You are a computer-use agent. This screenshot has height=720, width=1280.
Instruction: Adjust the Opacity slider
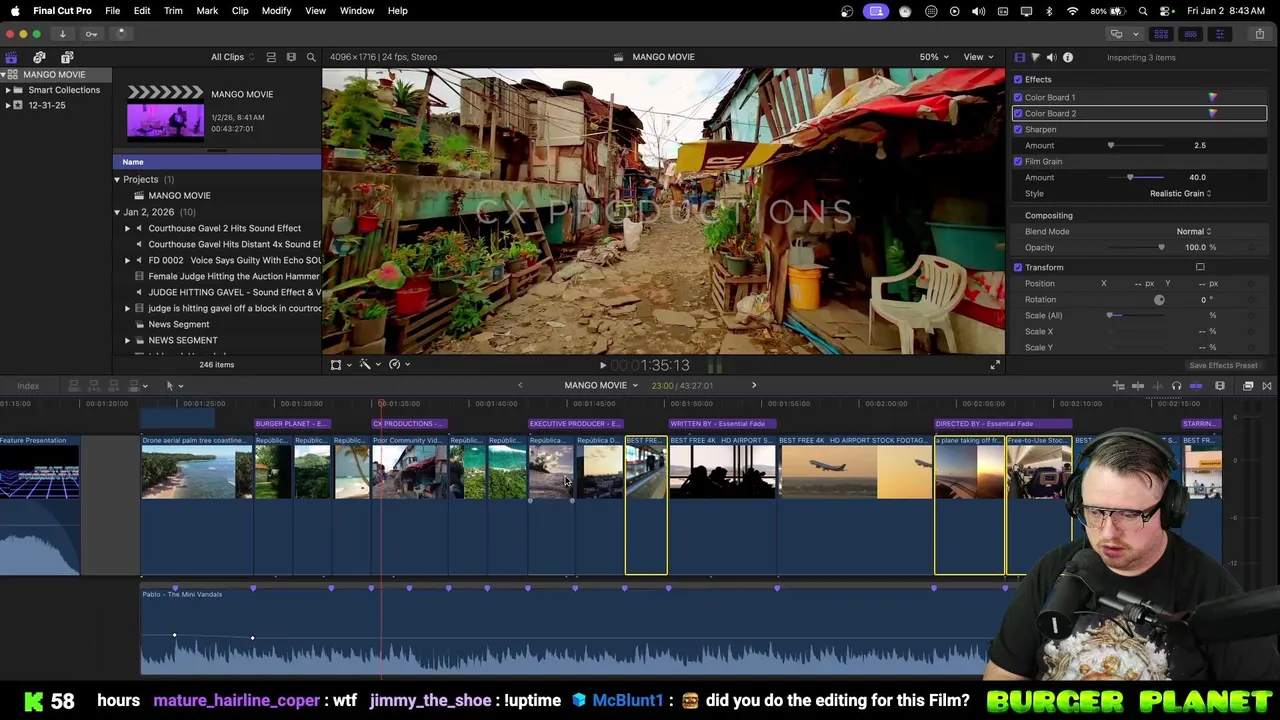pos(1137,247)
